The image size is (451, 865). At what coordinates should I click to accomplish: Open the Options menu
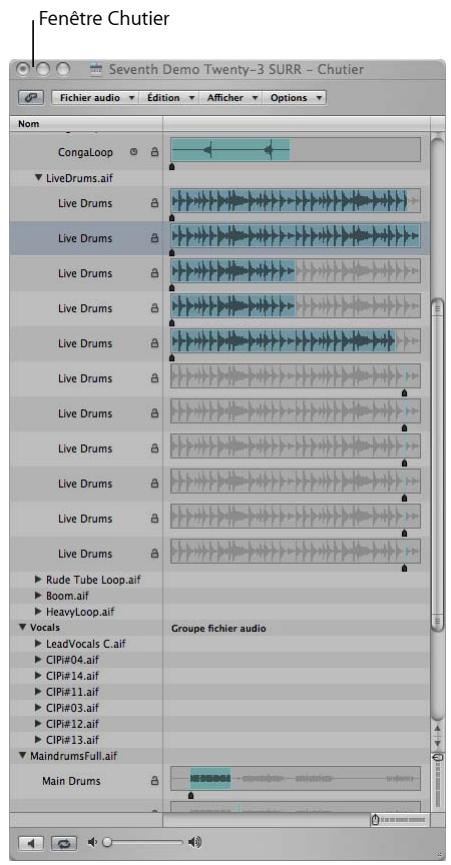click(294, 98)
